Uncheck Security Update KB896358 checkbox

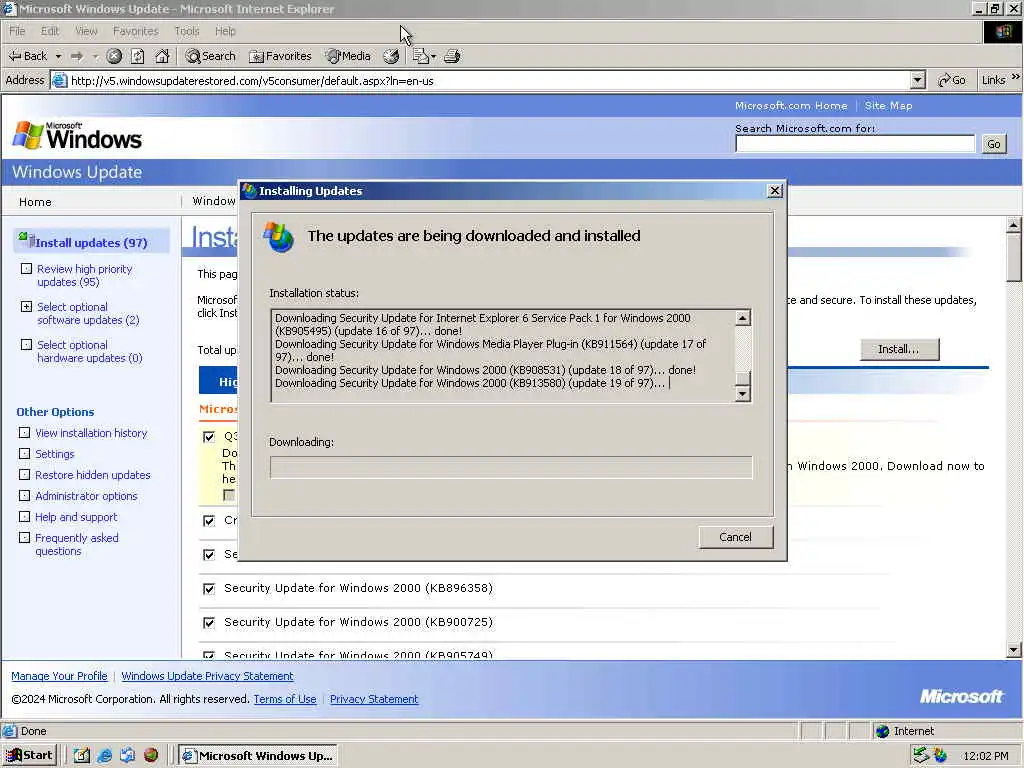(x=209, y=588)
